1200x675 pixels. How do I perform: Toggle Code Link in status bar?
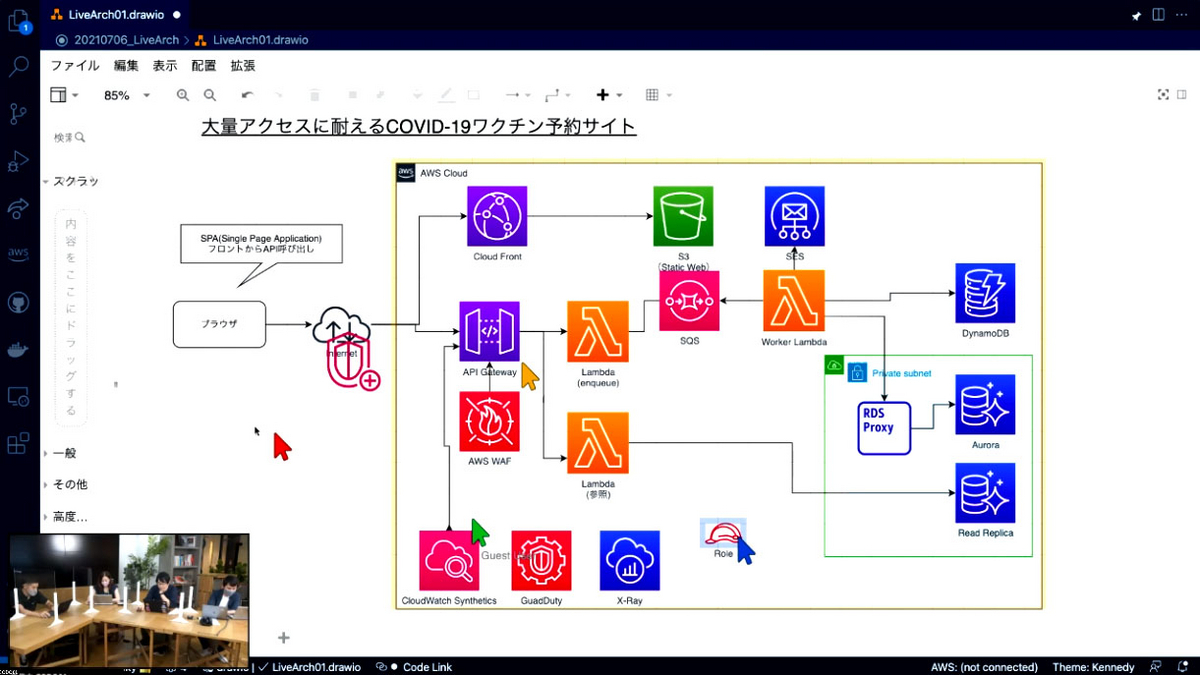coord(414,667)
